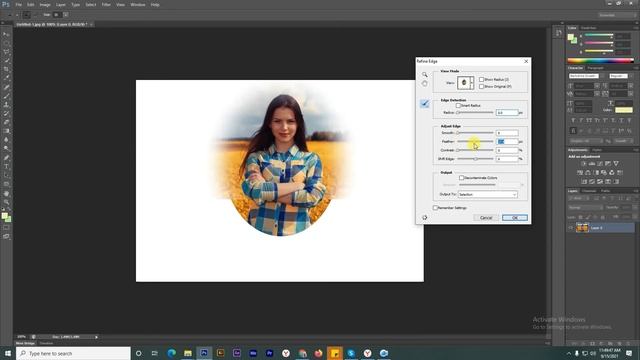Open the File menu
The width and height of the screenshot is (640, 360).
click(18, 4)
